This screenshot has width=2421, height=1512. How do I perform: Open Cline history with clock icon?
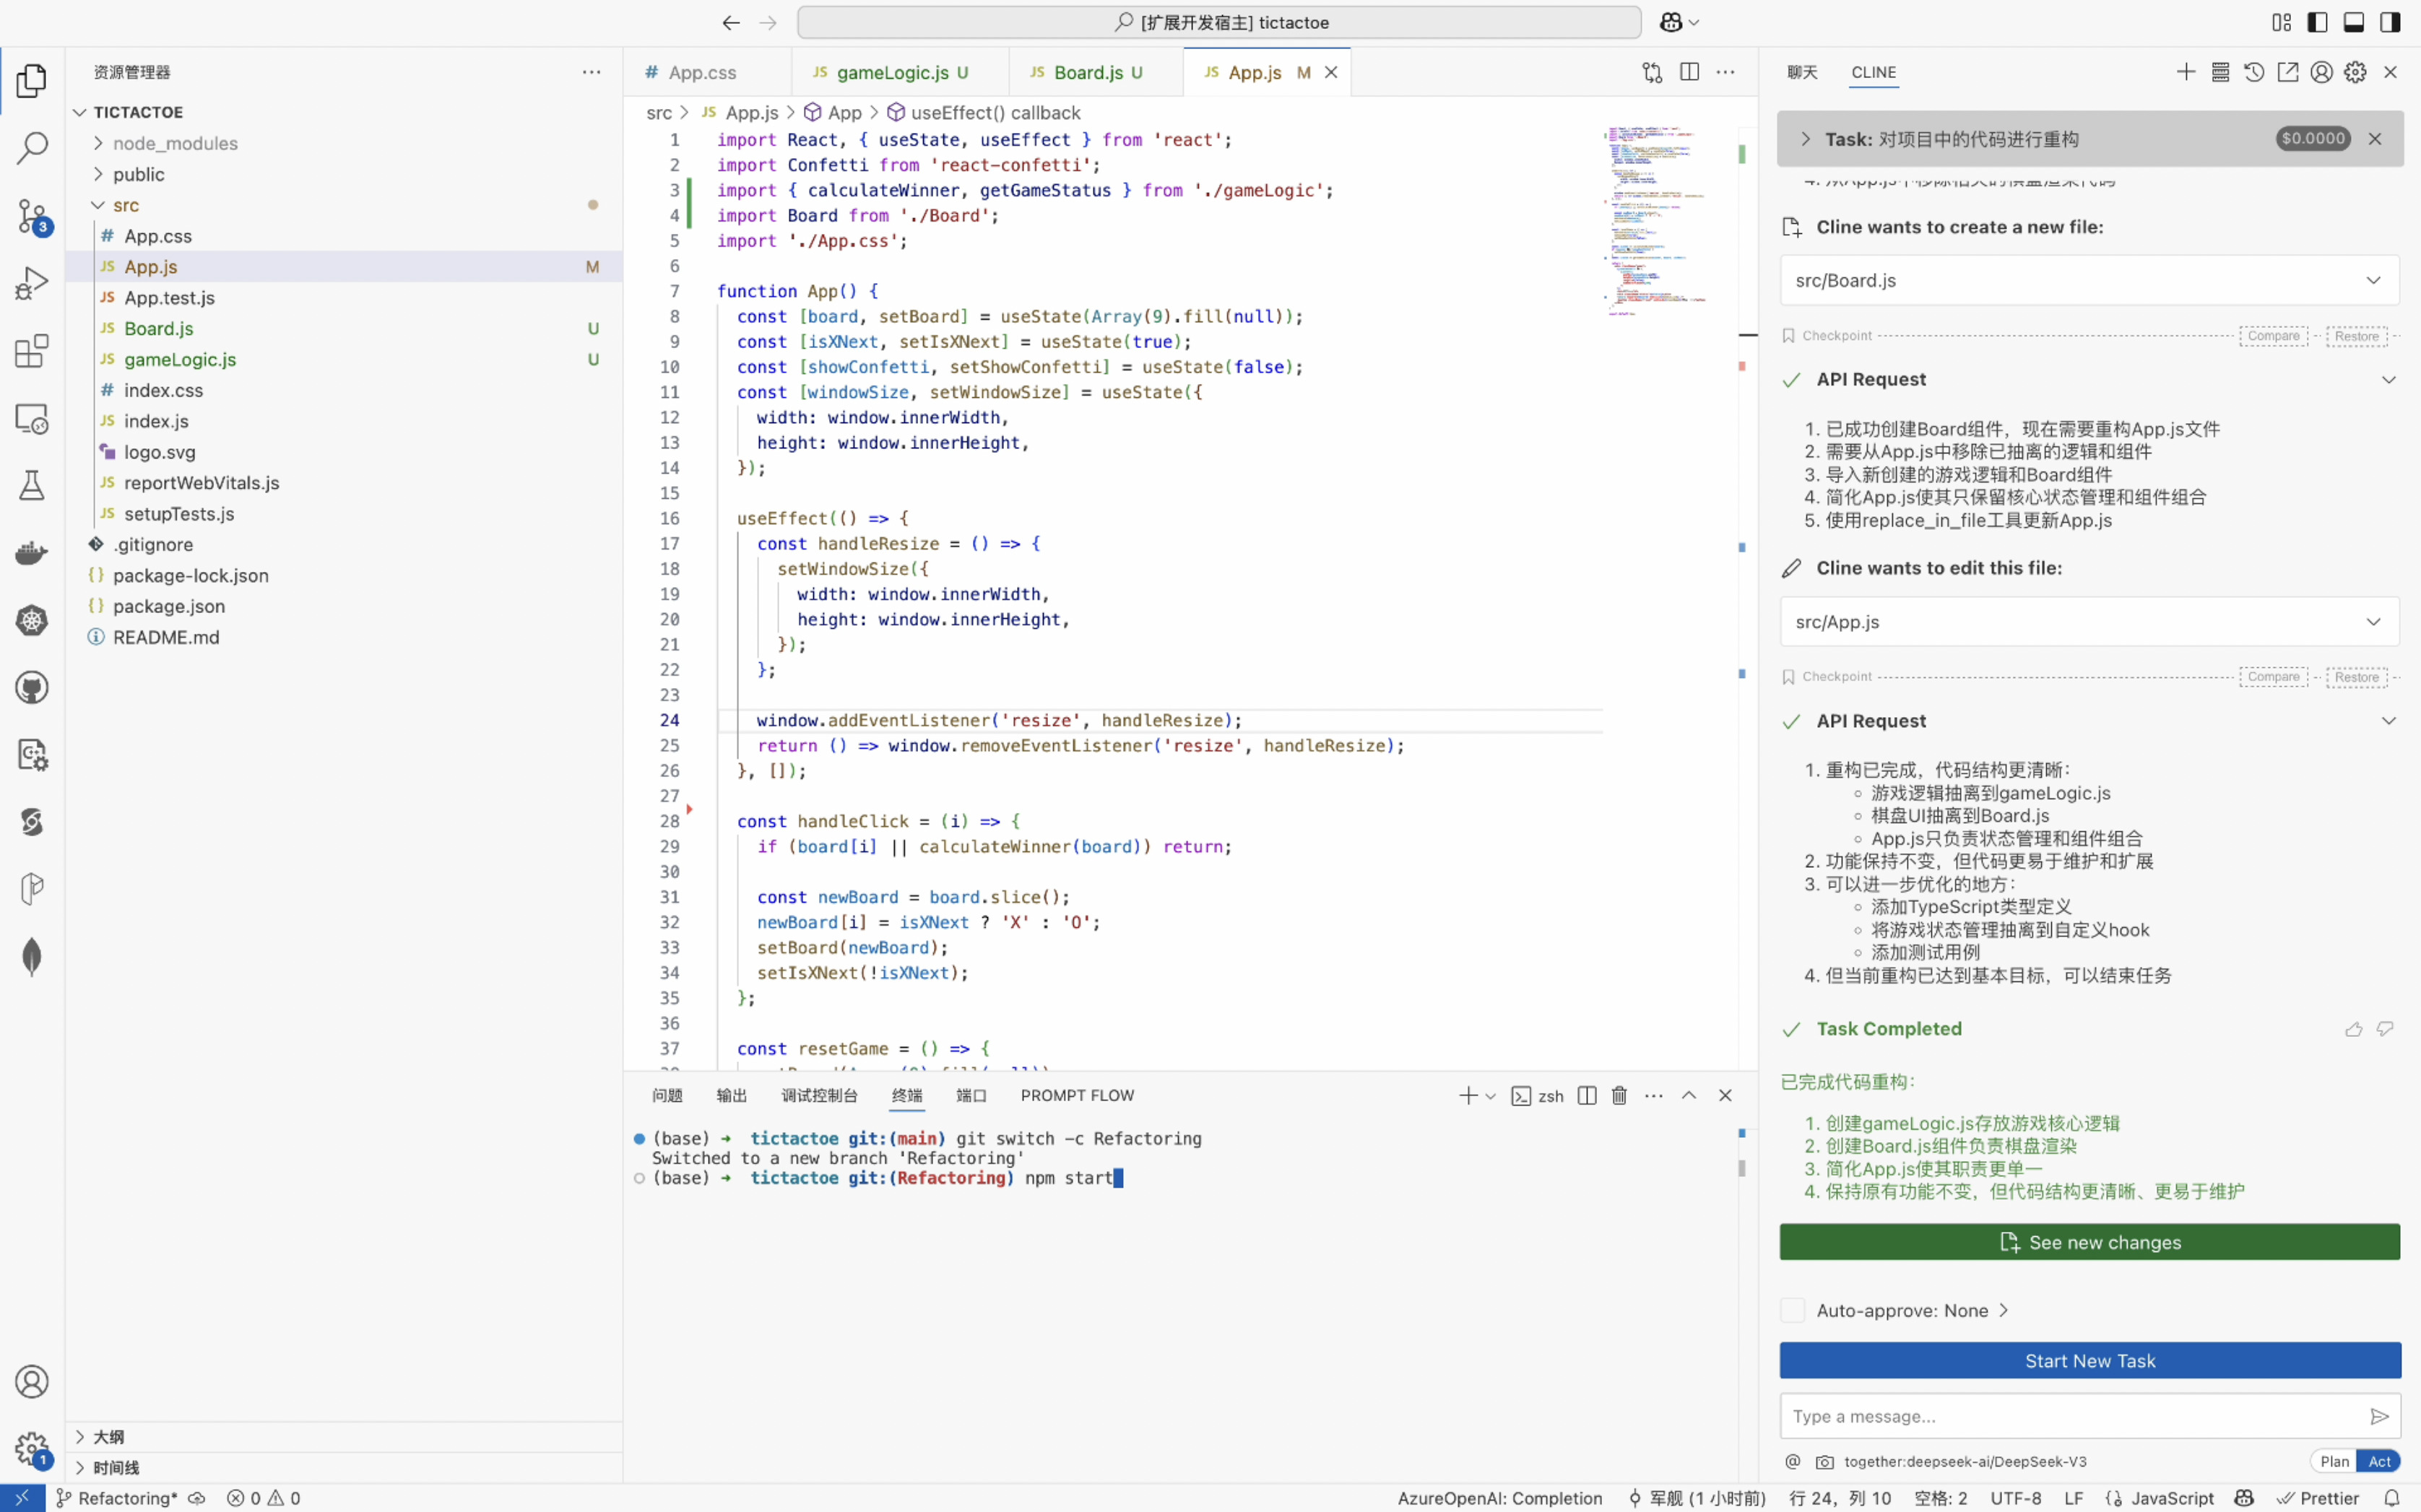(2253, 72)
